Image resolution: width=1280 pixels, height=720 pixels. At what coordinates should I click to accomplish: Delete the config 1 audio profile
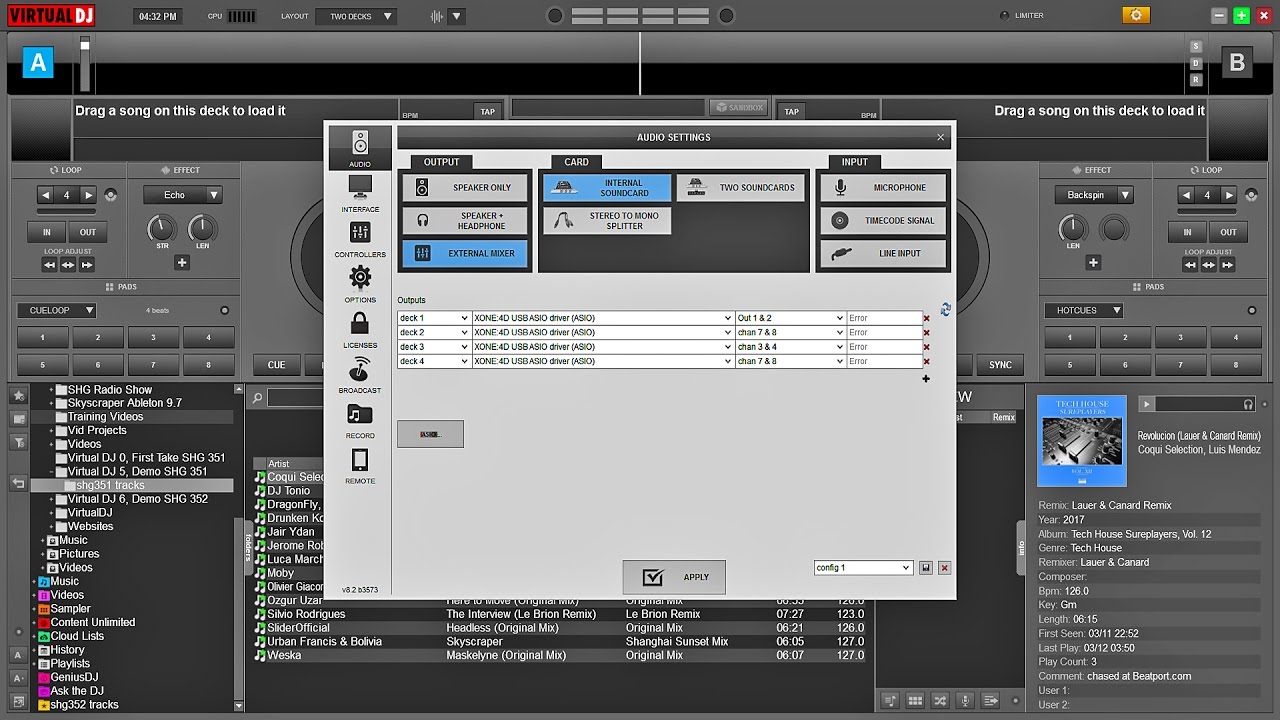tap(944, 568)
